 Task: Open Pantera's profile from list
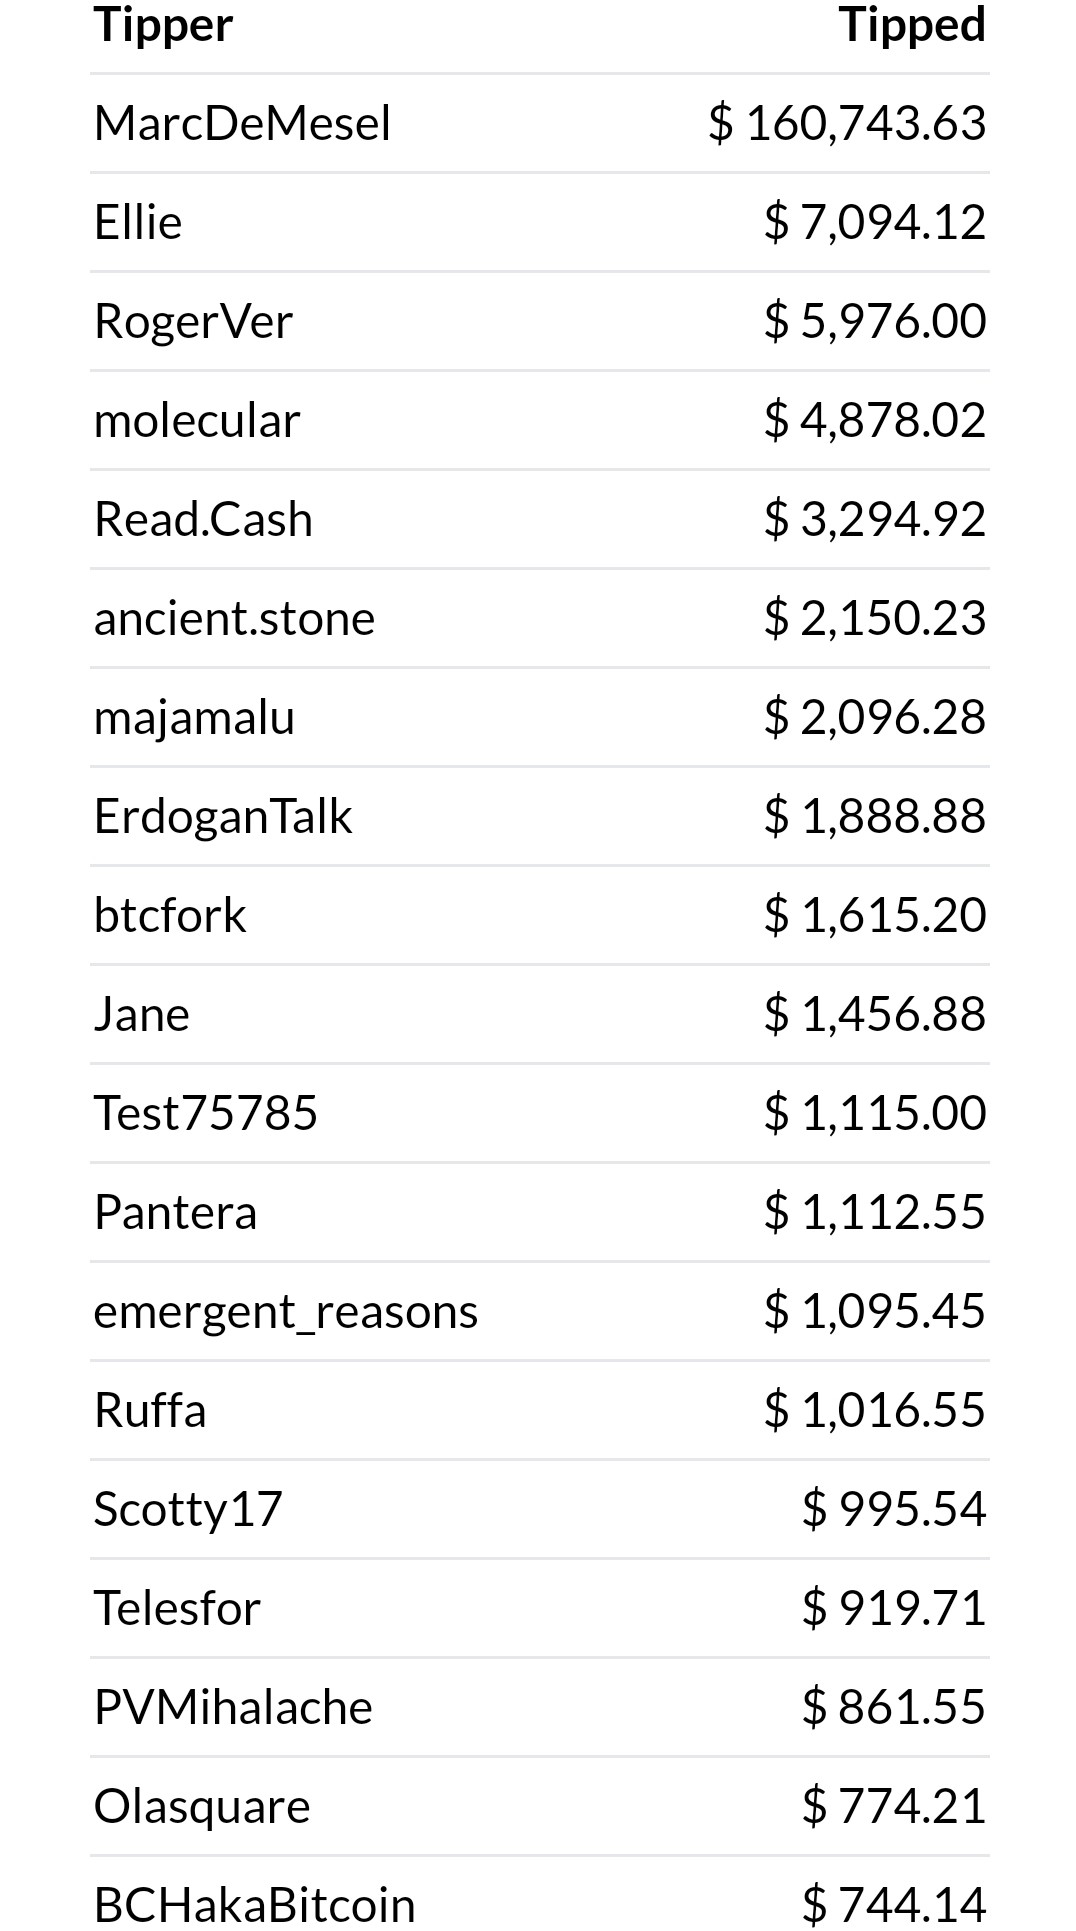pos(176,1212)
